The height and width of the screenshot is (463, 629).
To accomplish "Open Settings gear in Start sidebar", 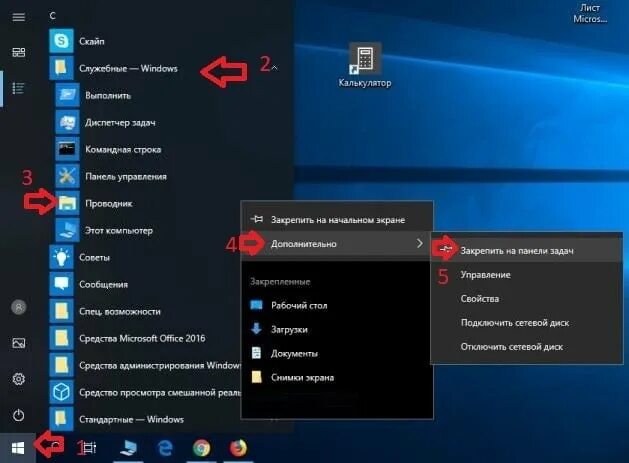I will coord(18,379).
